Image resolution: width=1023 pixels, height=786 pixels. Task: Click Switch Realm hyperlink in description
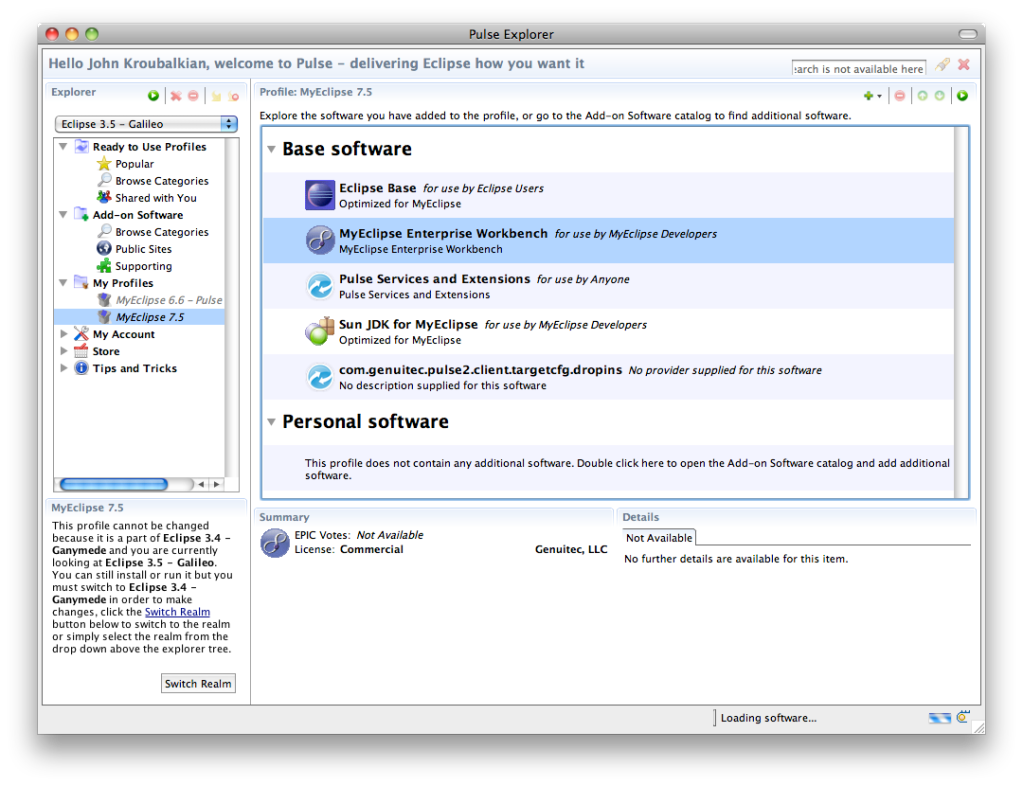coord(177,612)
